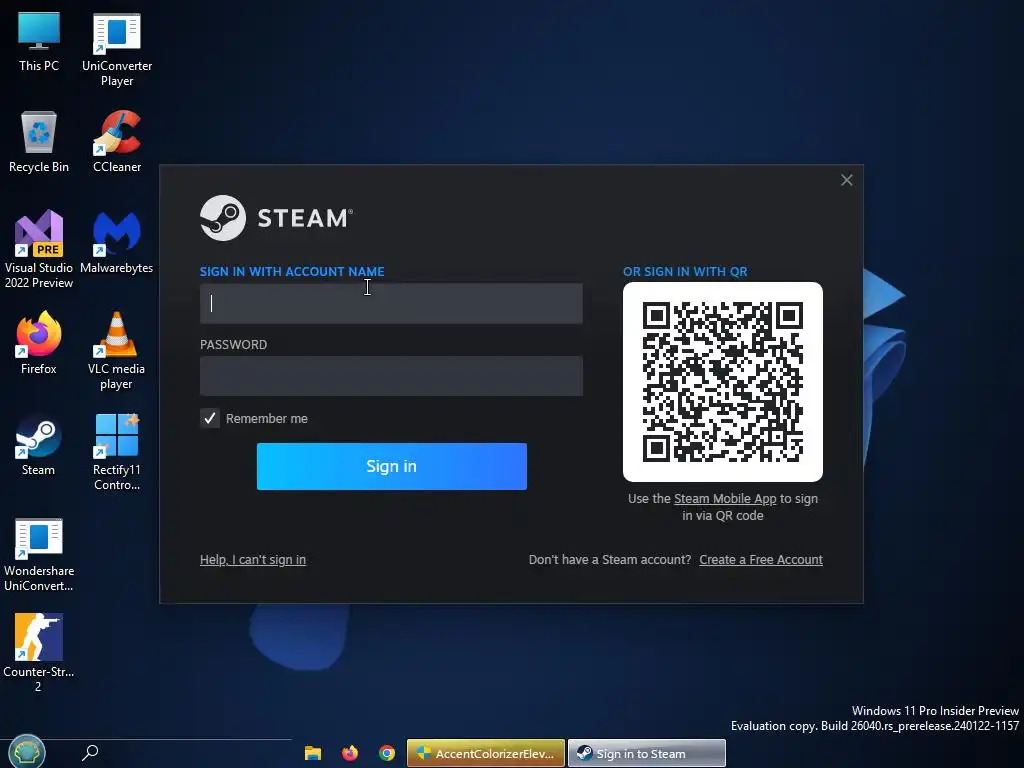This screenshot has height=768, width=1024.
Task: Click the blue Sign in button
Action: click(391, 466)
